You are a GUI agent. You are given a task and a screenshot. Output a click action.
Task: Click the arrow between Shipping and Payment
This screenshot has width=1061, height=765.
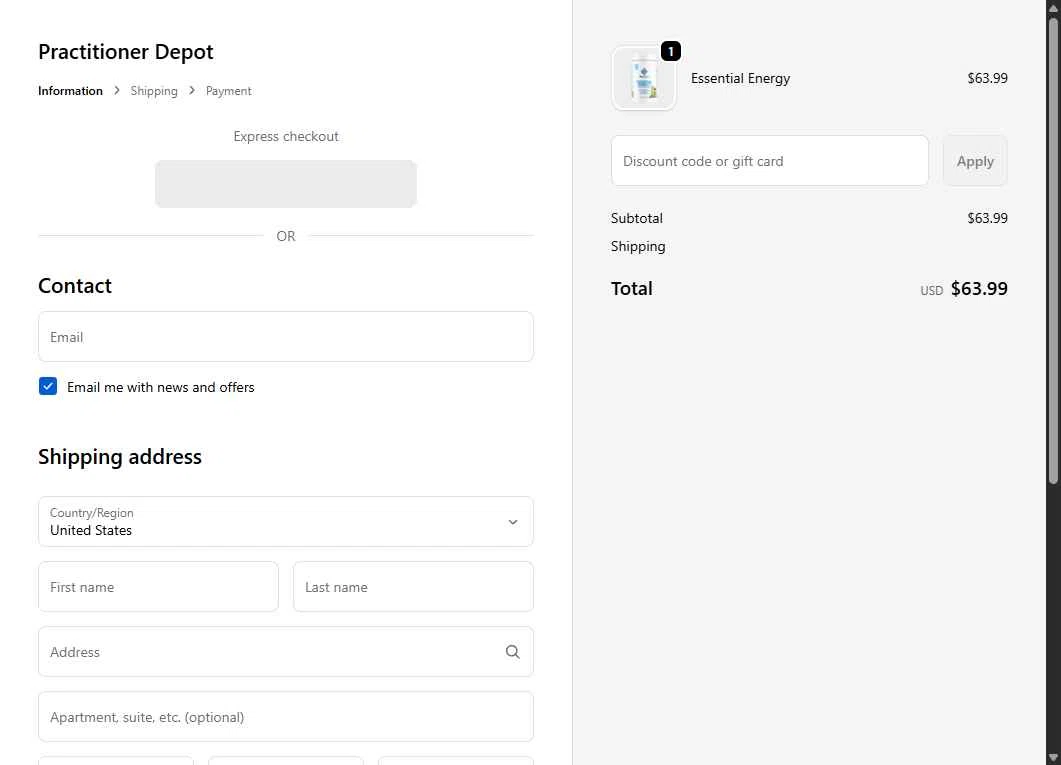point(191,91)
